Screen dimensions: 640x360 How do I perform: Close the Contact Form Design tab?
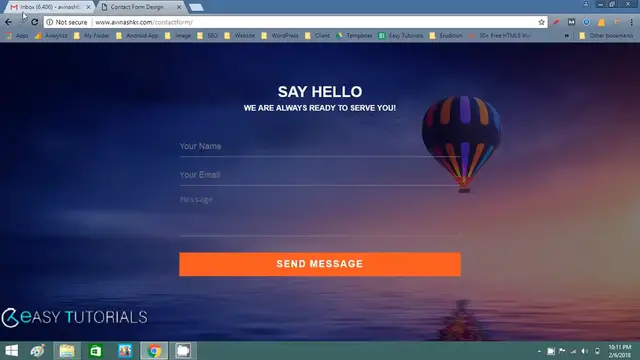coord(179,7)
